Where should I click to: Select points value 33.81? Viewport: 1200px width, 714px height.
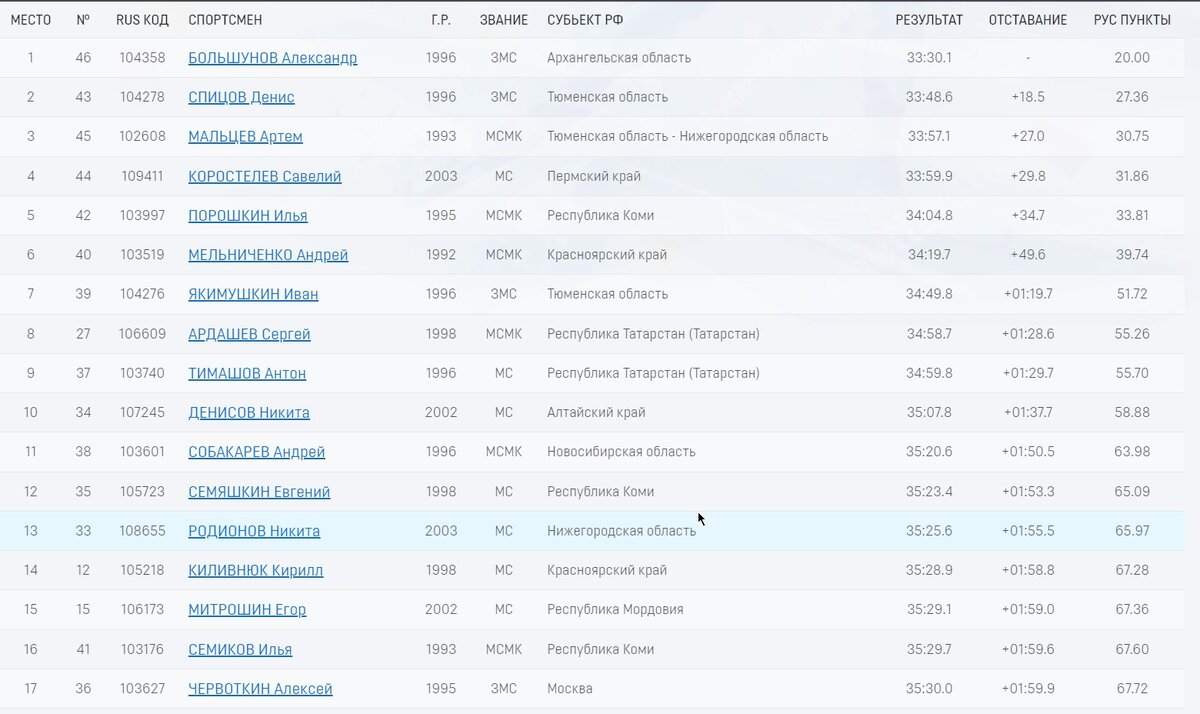[x=1132, y=216]
